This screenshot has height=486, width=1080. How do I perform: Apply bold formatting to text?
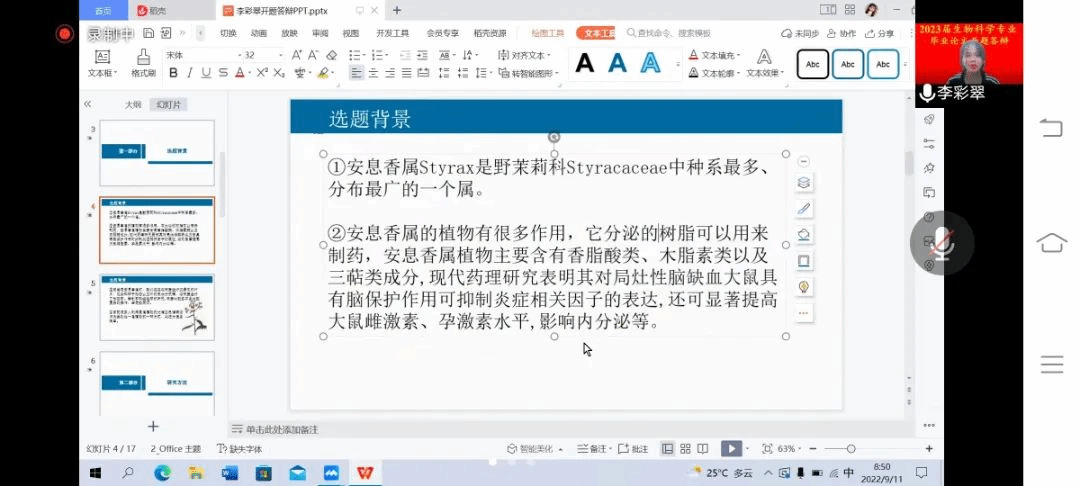174,73
